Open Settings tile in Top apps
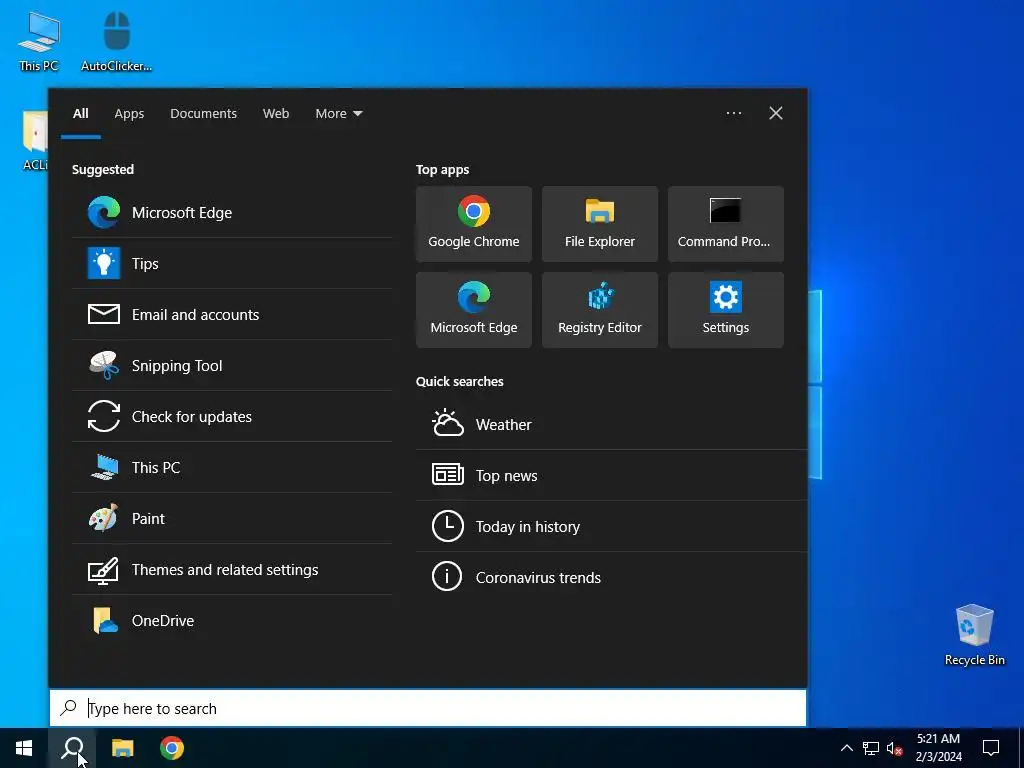1024x768 pixels. [726, 310]
